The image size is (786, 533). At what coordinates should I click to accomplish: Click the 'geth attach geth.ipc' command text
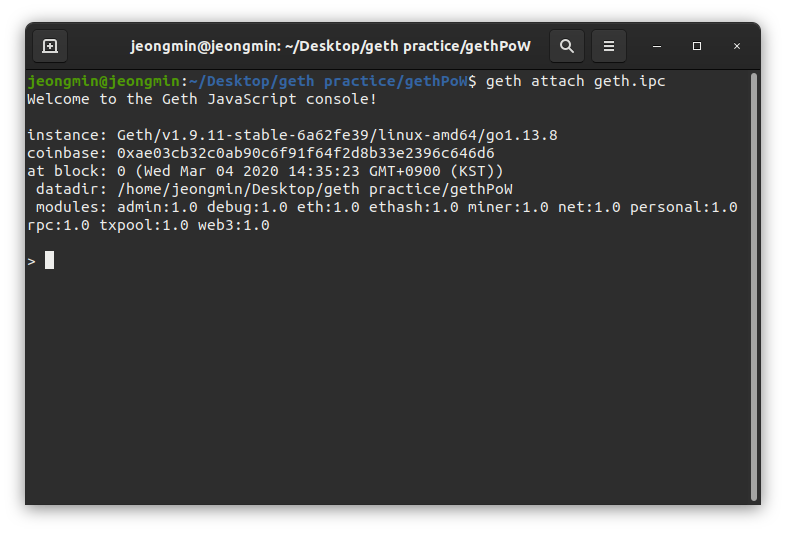[575, 81]
